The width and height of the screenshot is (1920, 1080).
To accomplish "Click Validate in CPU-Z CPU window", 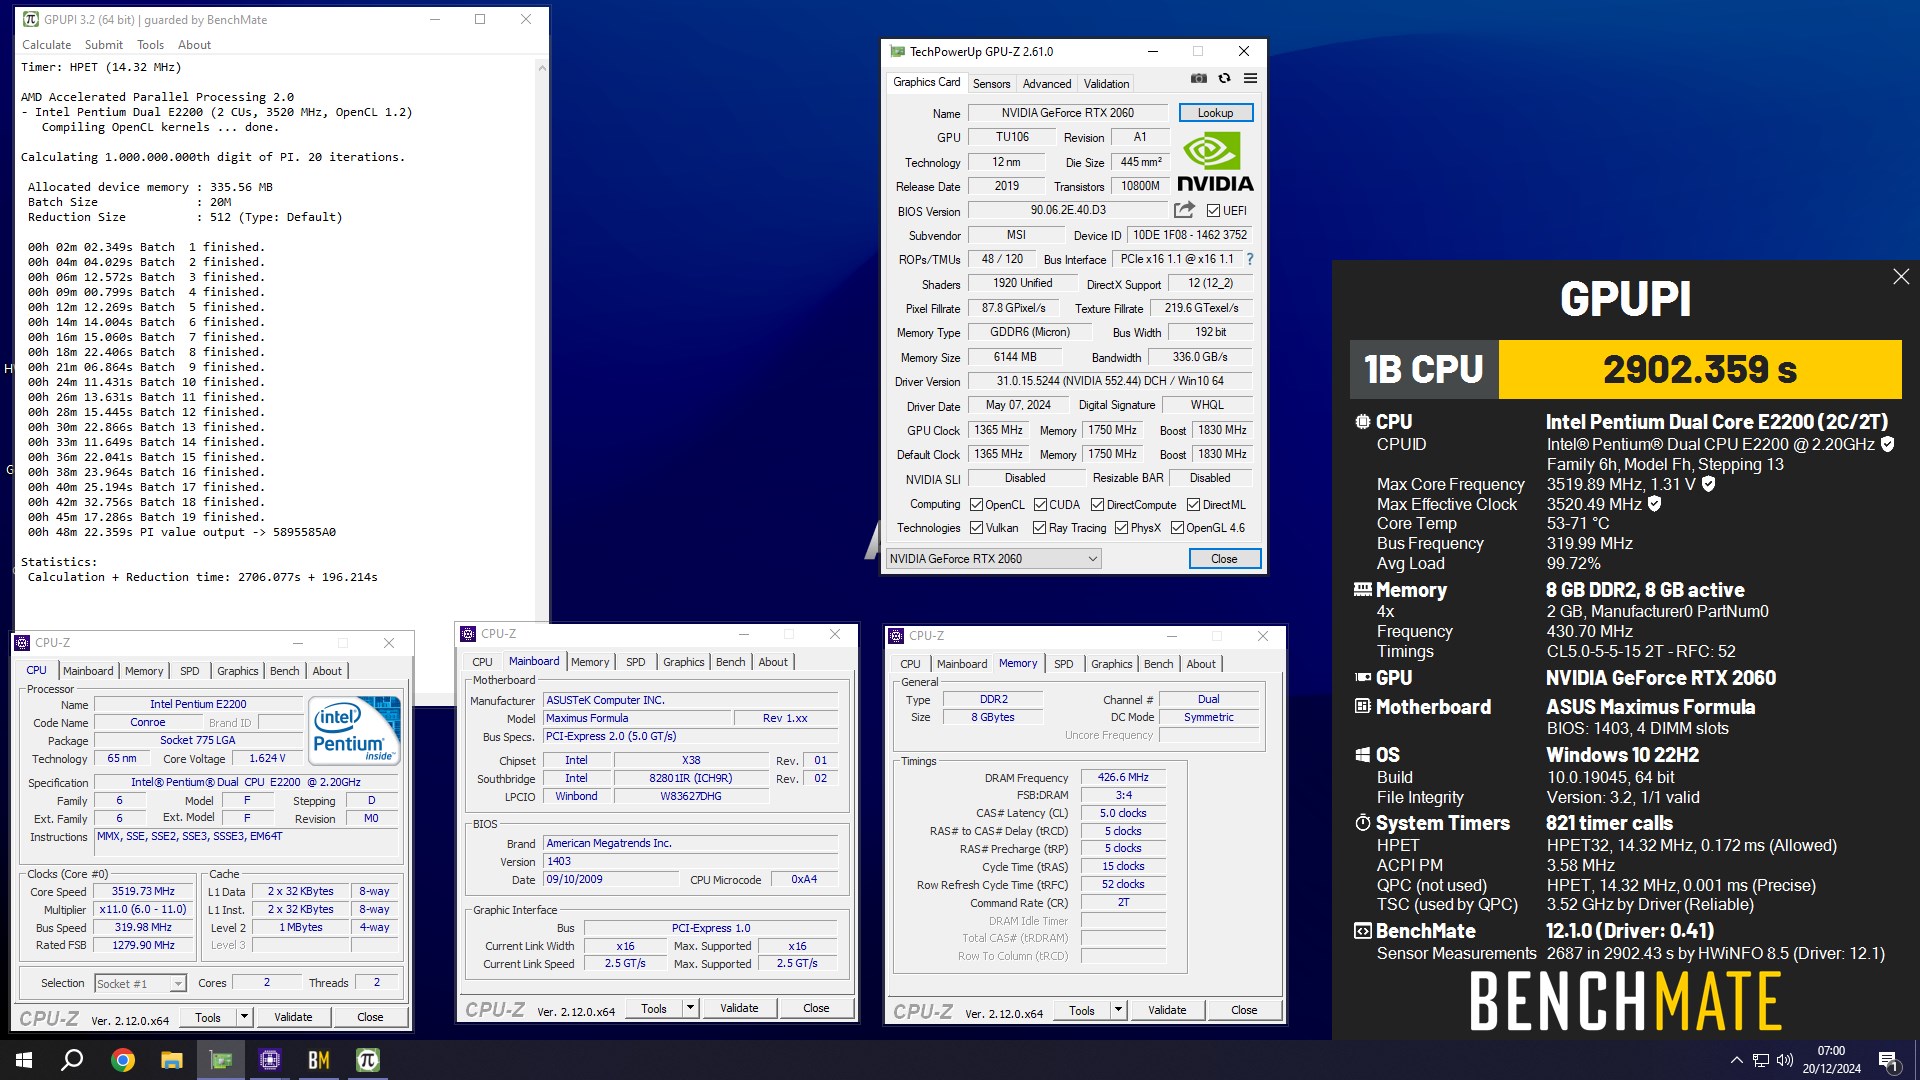I will (x=293, y=1017).
